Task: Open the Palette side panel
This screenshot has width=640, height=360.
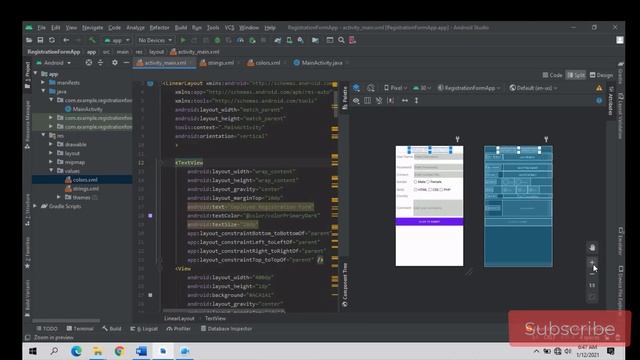Action: 344,98
